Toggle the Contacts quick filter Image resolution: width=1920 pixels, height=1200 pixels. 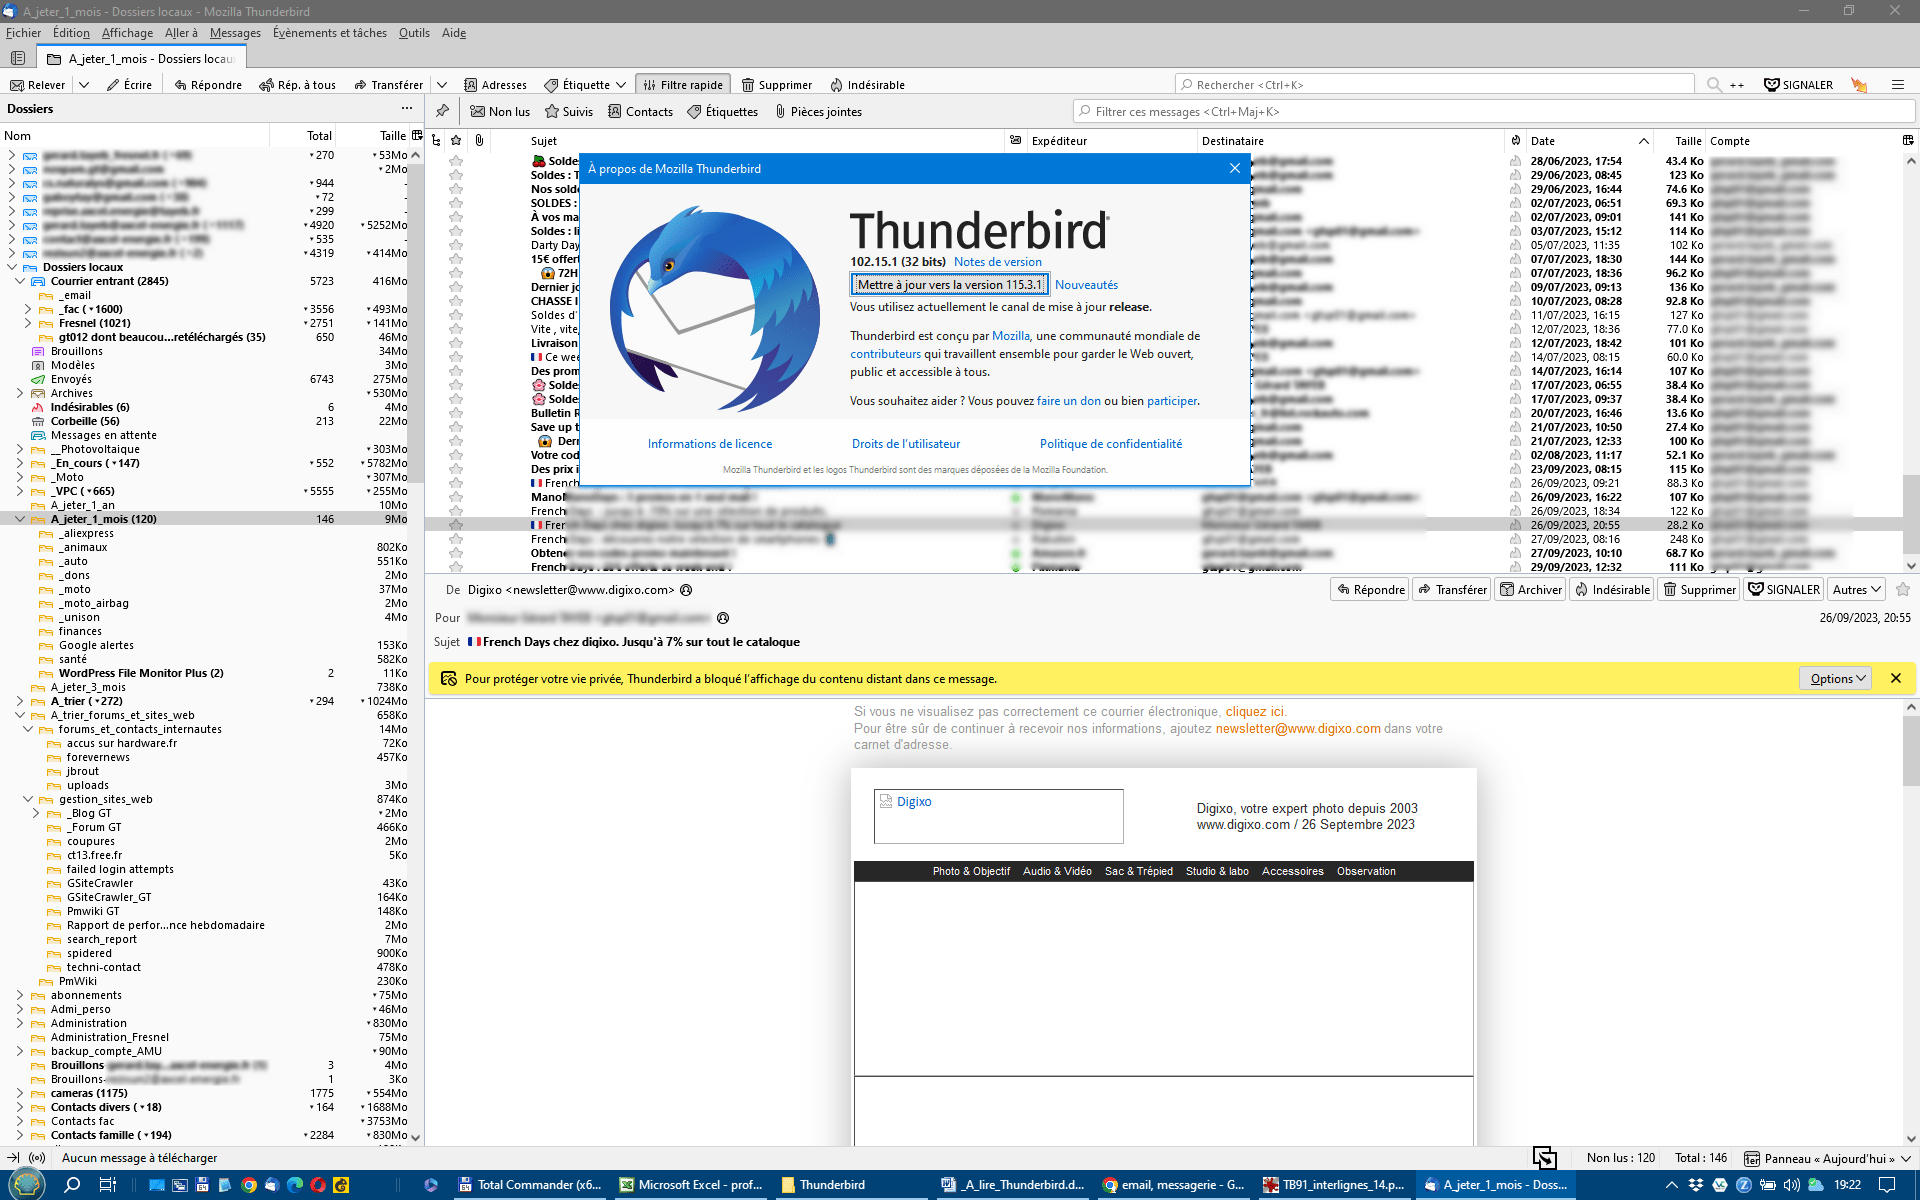click(640, 112)
